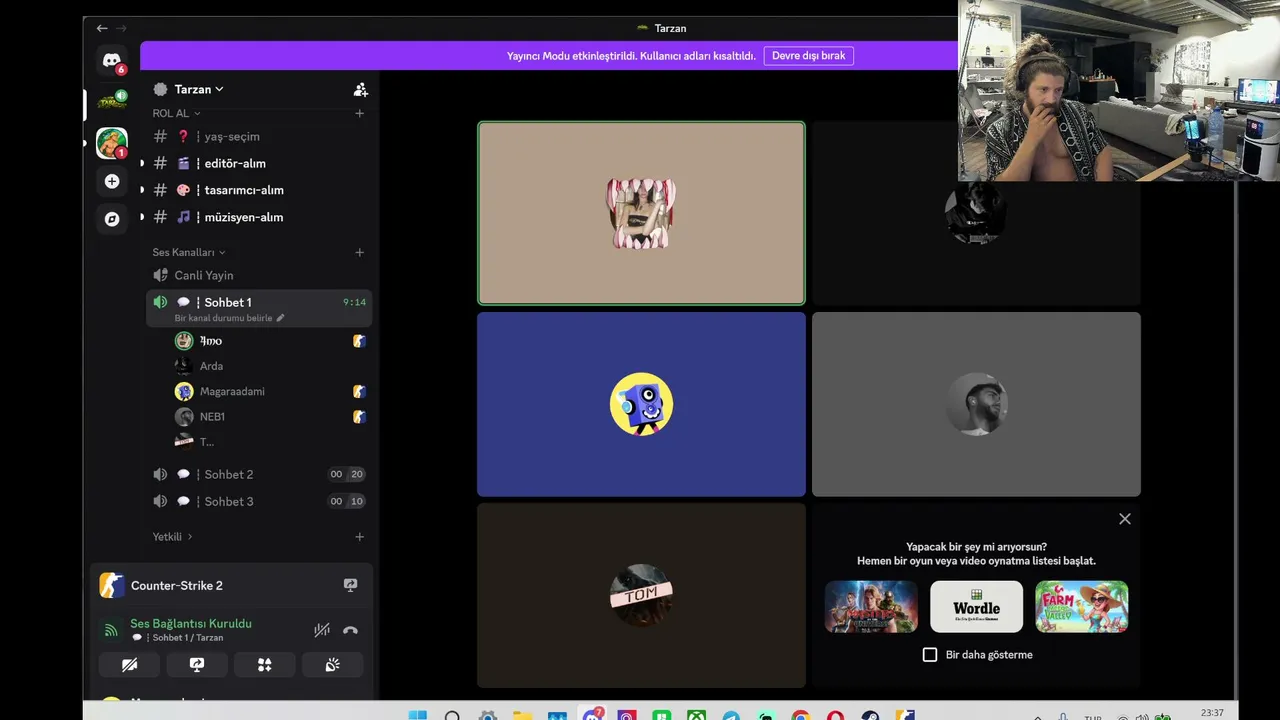Viewport: 1280px width, 720px height.
Task: Select user NEB1 in voice list
Action: point(270,416)
